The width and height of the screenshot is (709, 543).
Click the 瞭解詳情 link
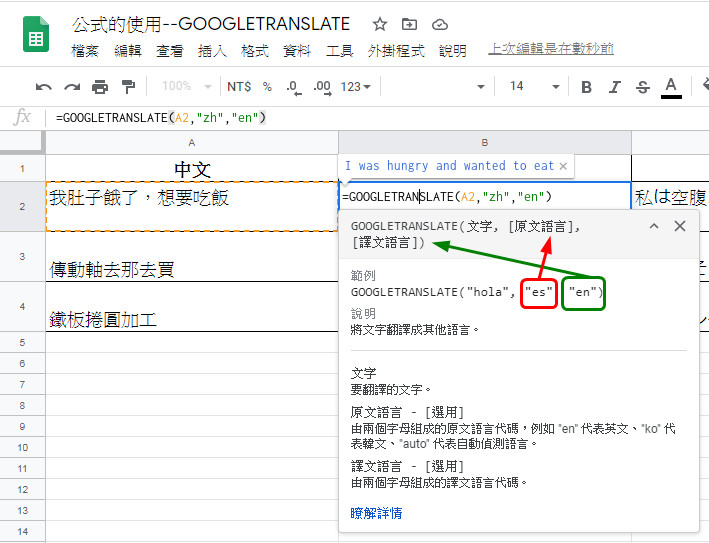(x=376, y=513)
